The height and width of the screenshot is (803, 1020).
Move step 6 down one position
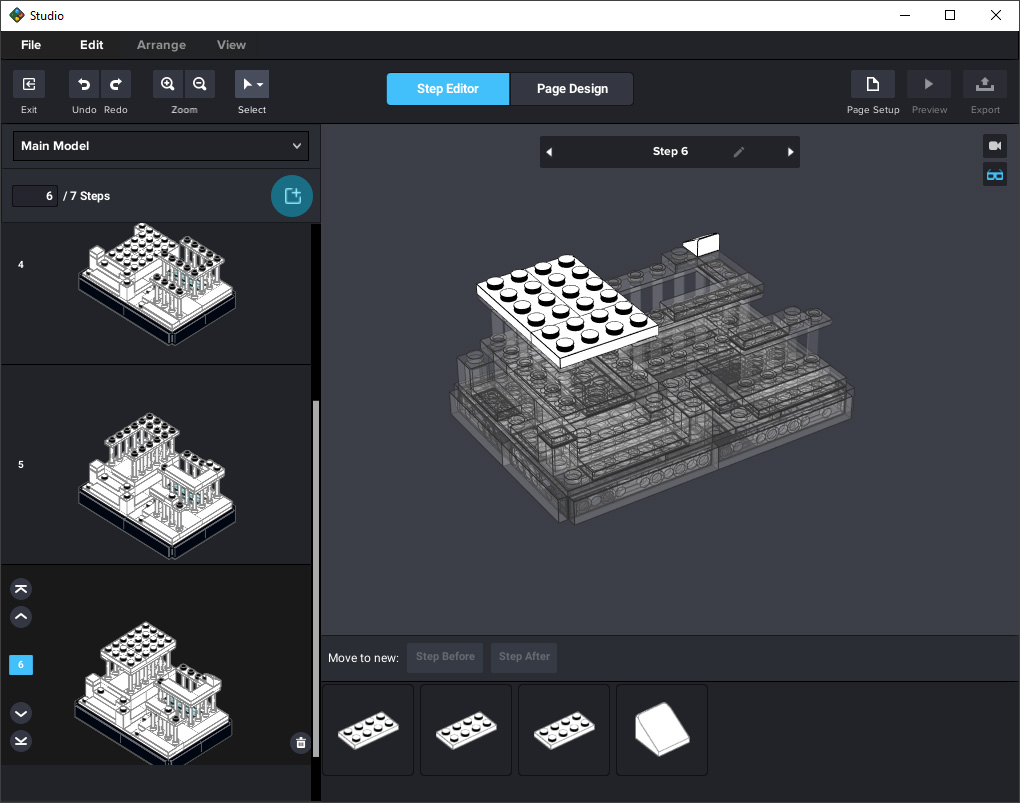point(21,713)
